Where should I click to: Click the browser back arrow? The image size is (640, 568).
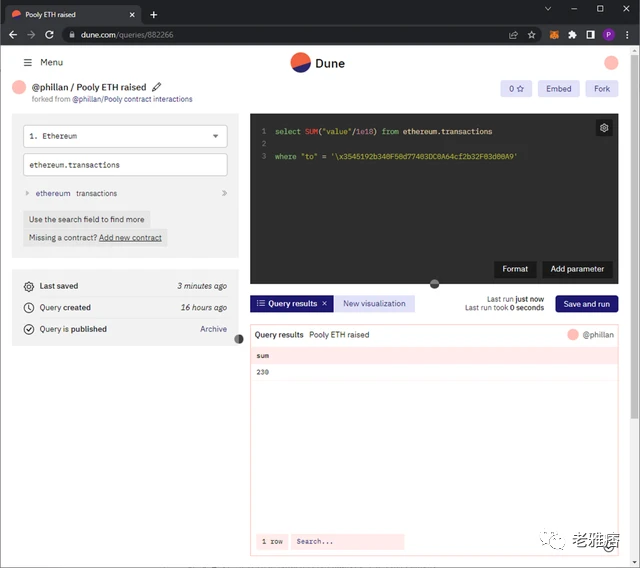[13, 35]
